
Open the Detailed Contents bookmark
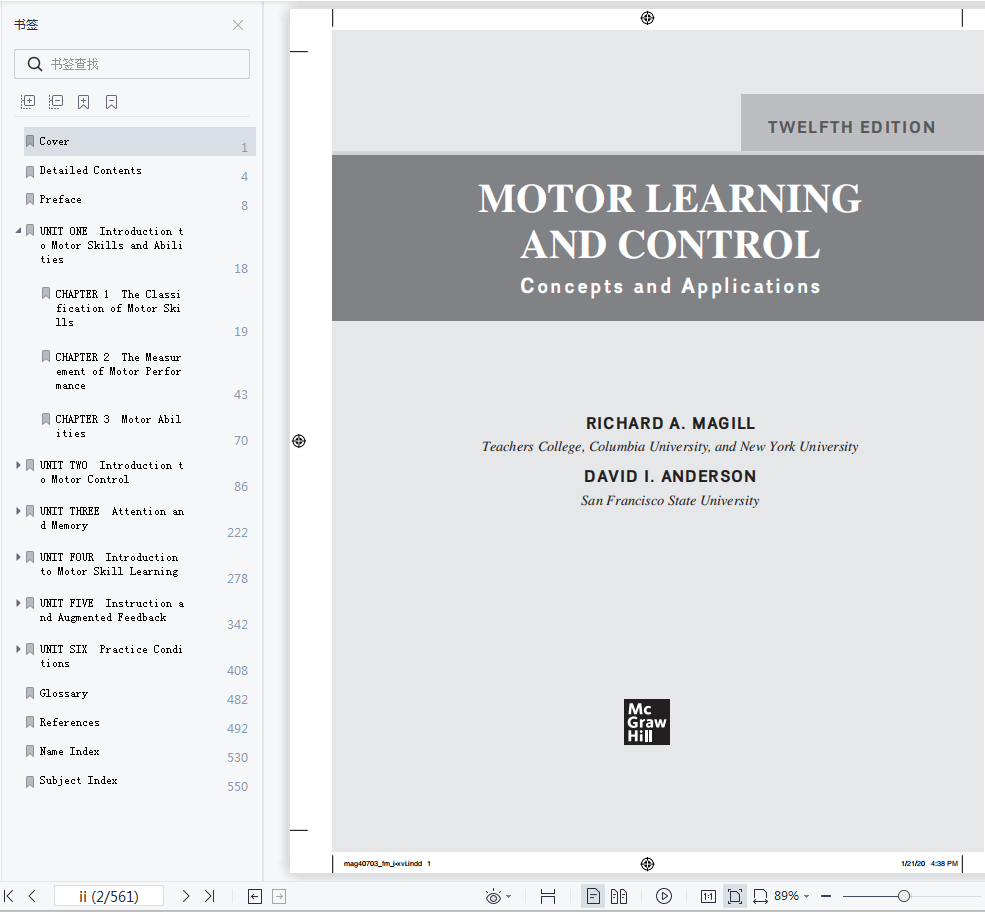click(x=90, y=170)
